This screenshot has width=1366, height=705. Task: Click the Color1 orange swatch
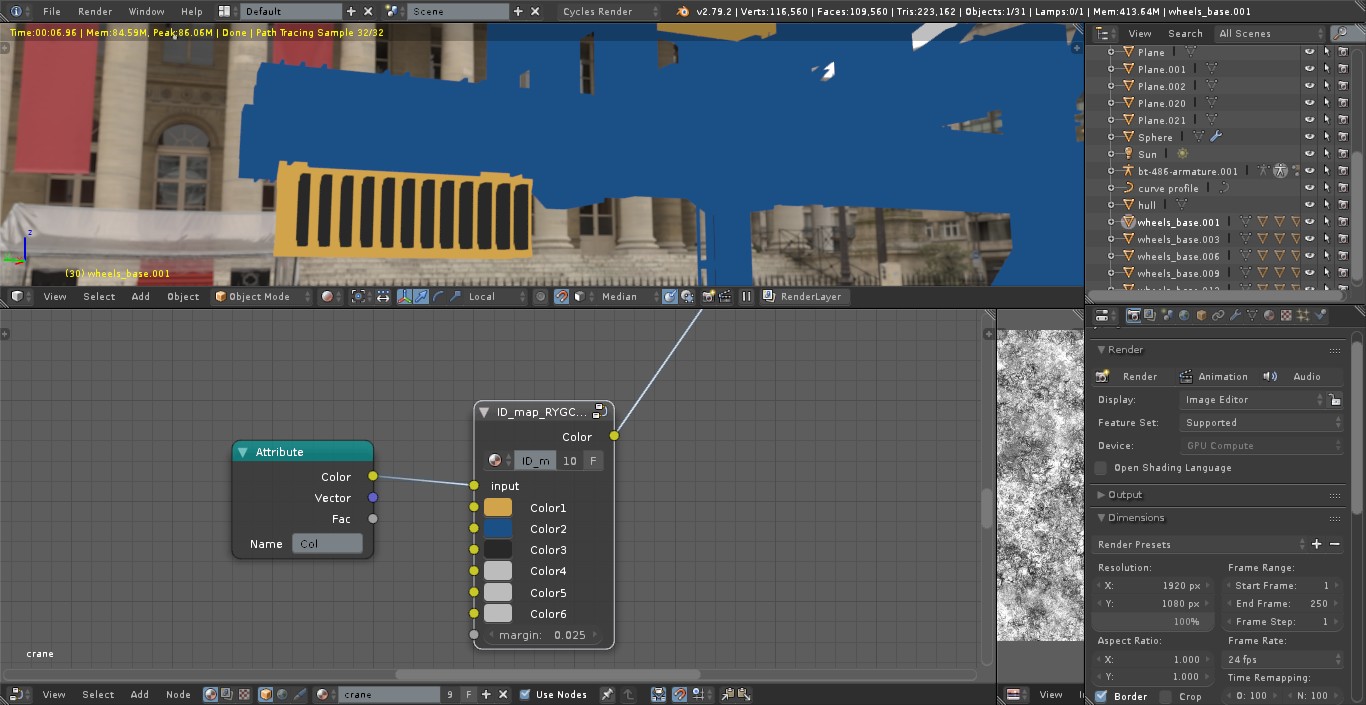498,508
